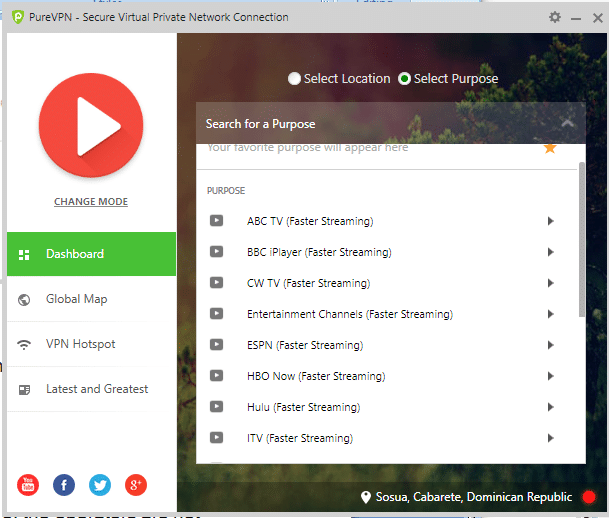Click the streaming icon beside CW TV
609x518 pixels.
pos(216,282)
